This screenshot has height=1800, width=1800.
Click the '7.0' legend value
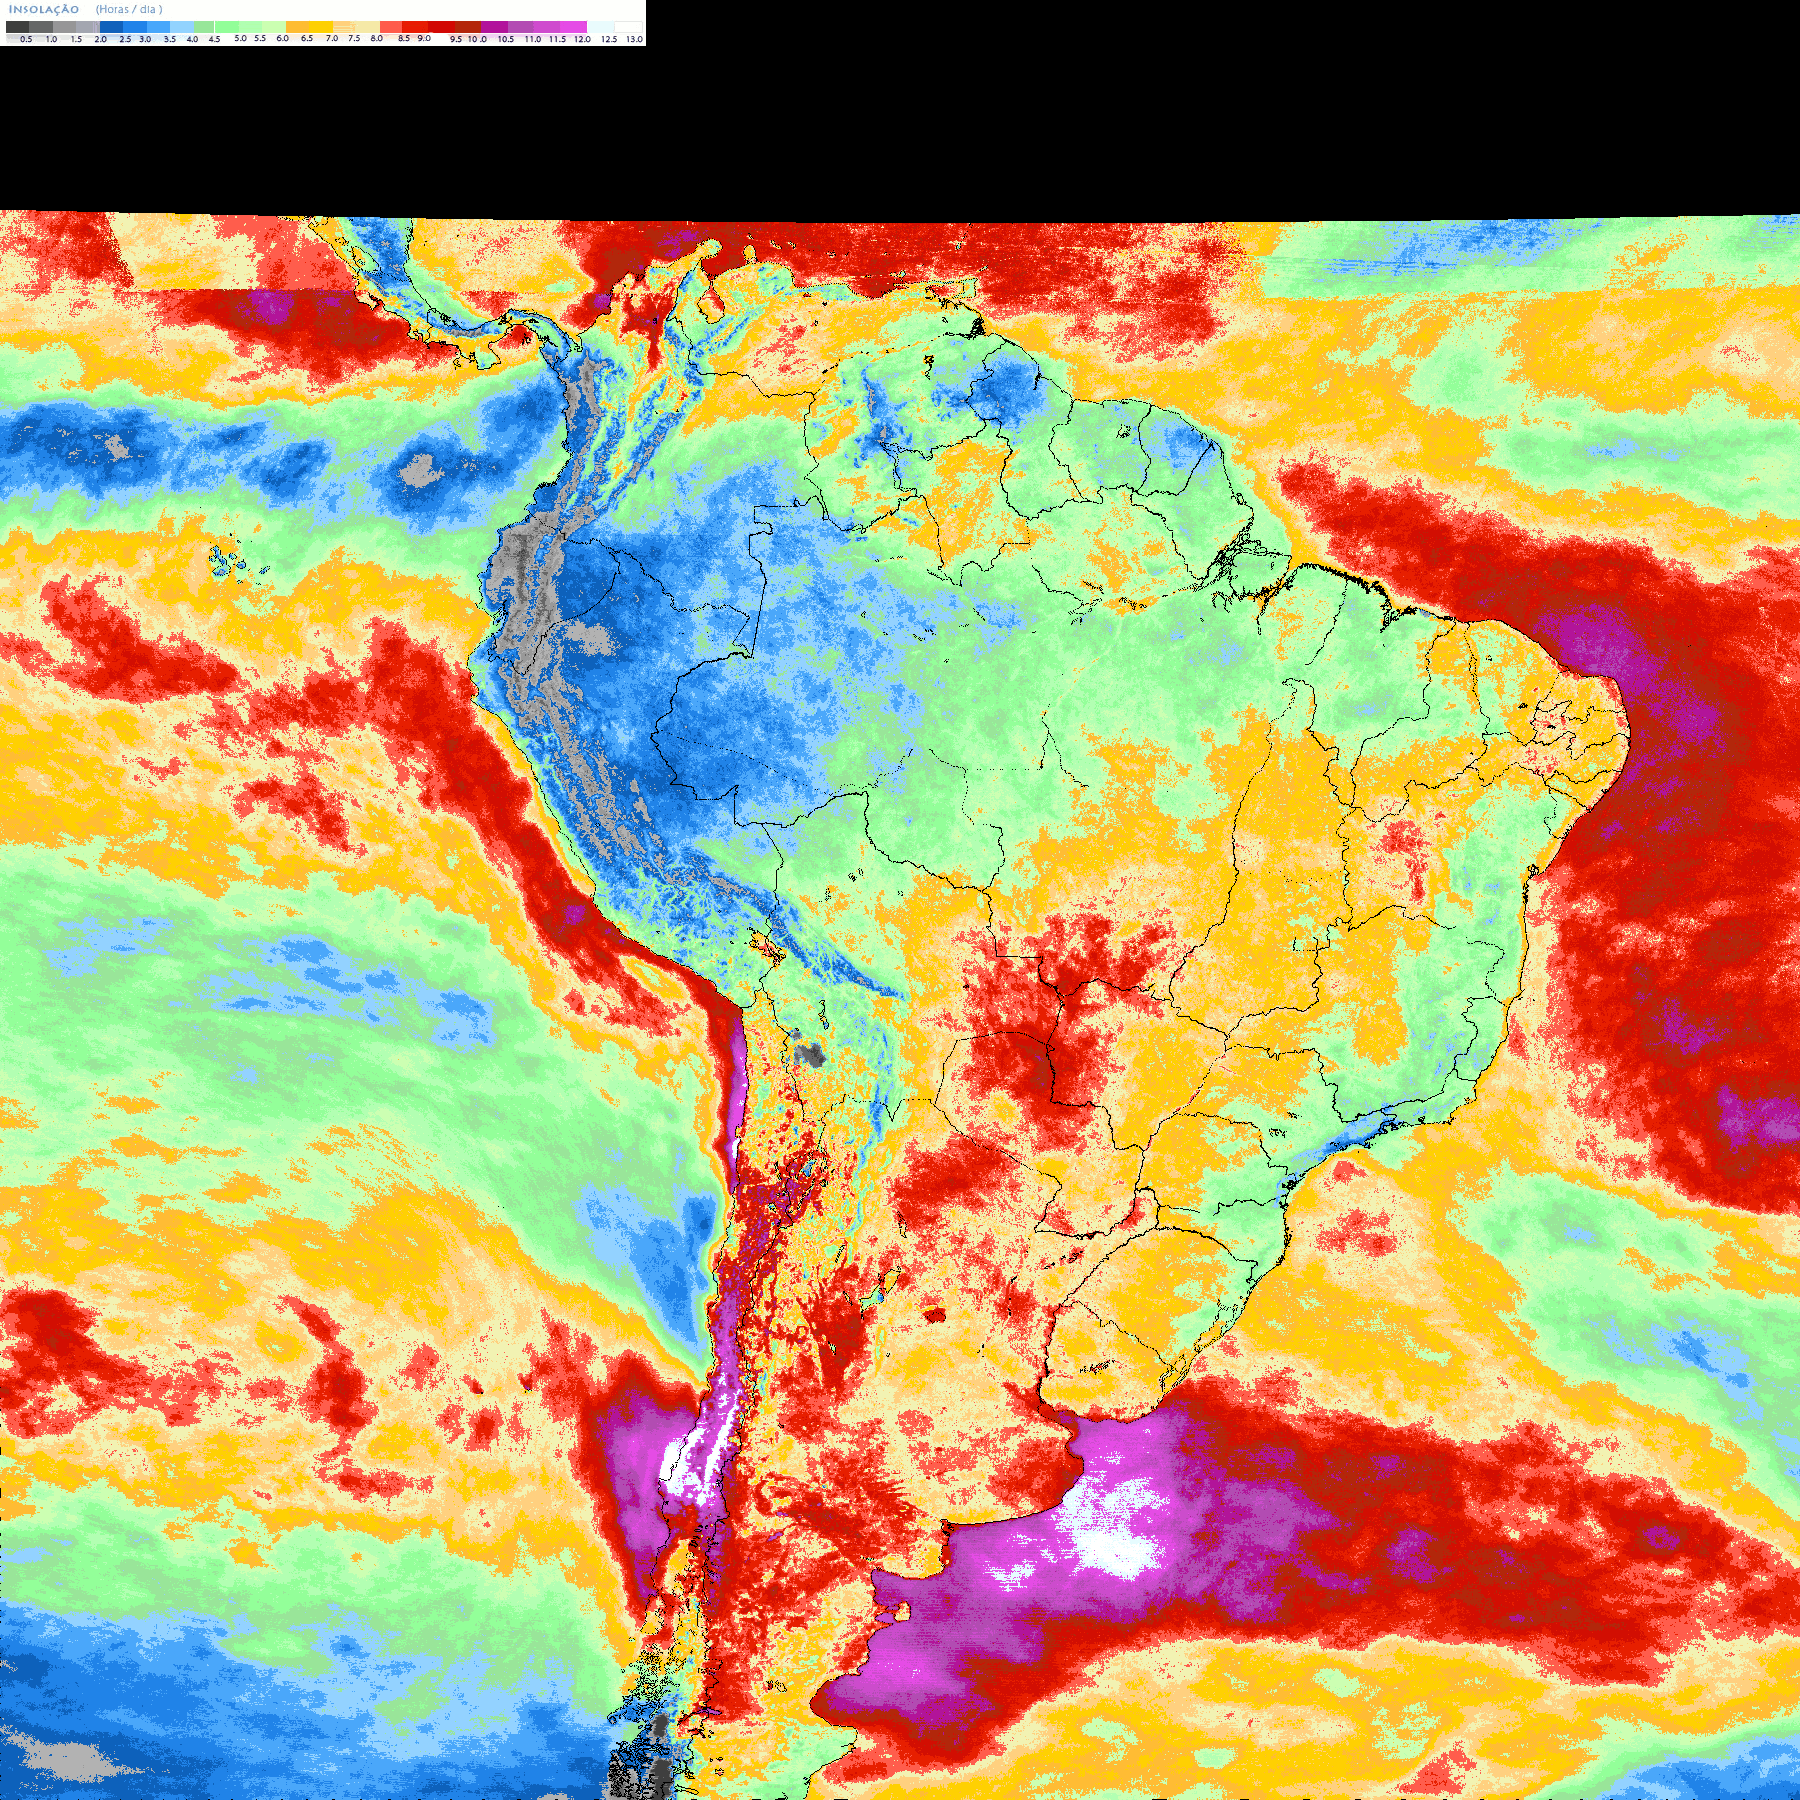(332, 38)
